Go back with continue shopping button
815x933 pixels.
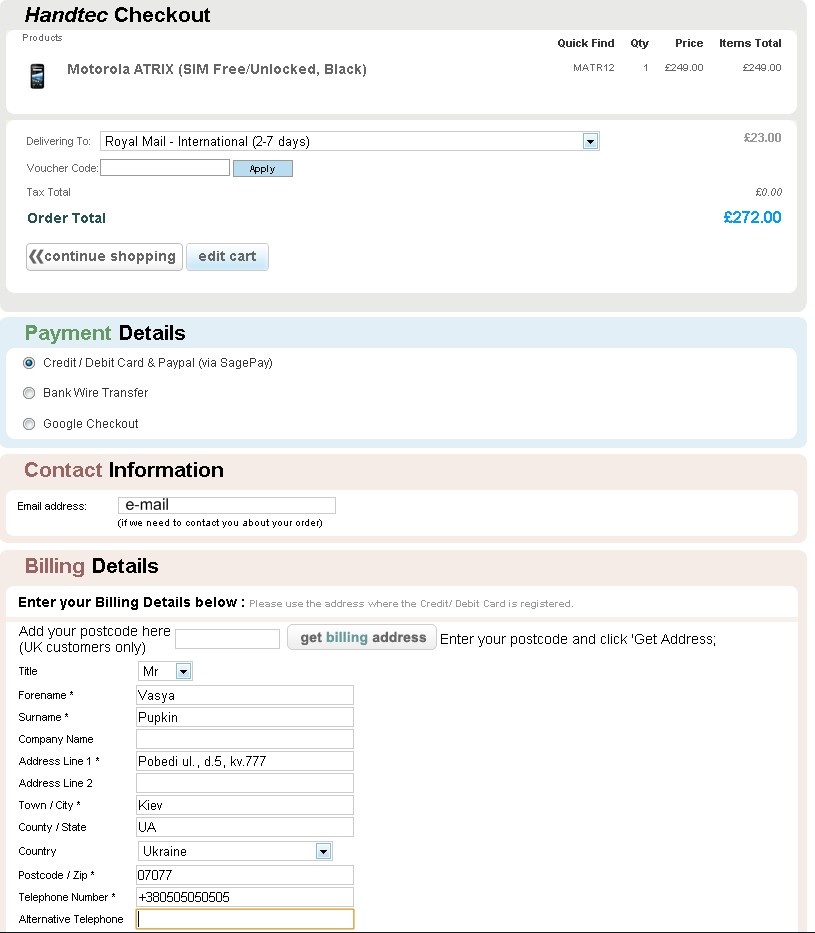pos(104,256)
